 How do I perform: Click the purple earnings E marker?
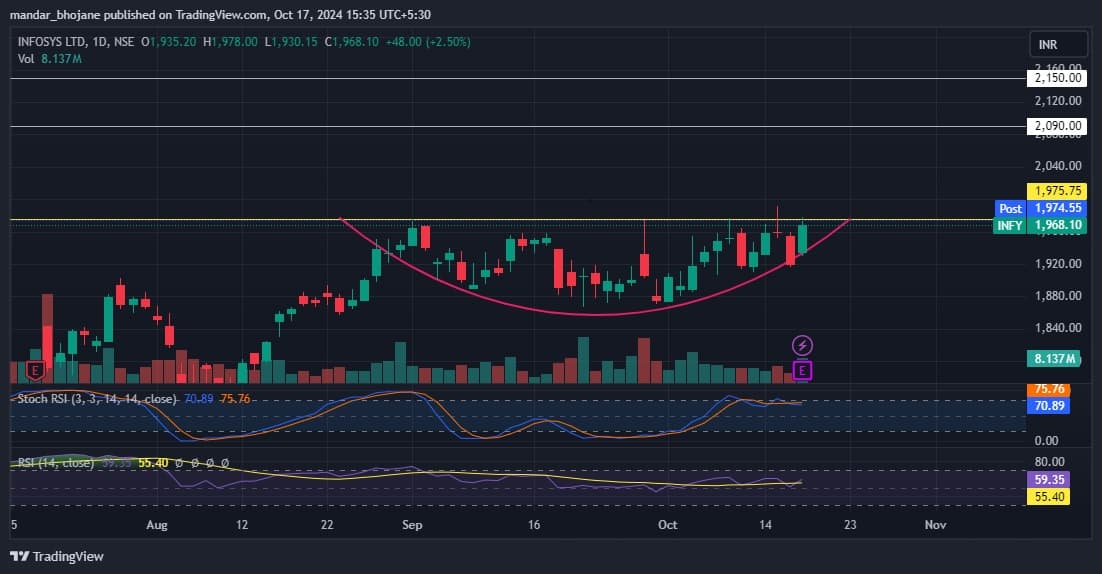[802, 371]
